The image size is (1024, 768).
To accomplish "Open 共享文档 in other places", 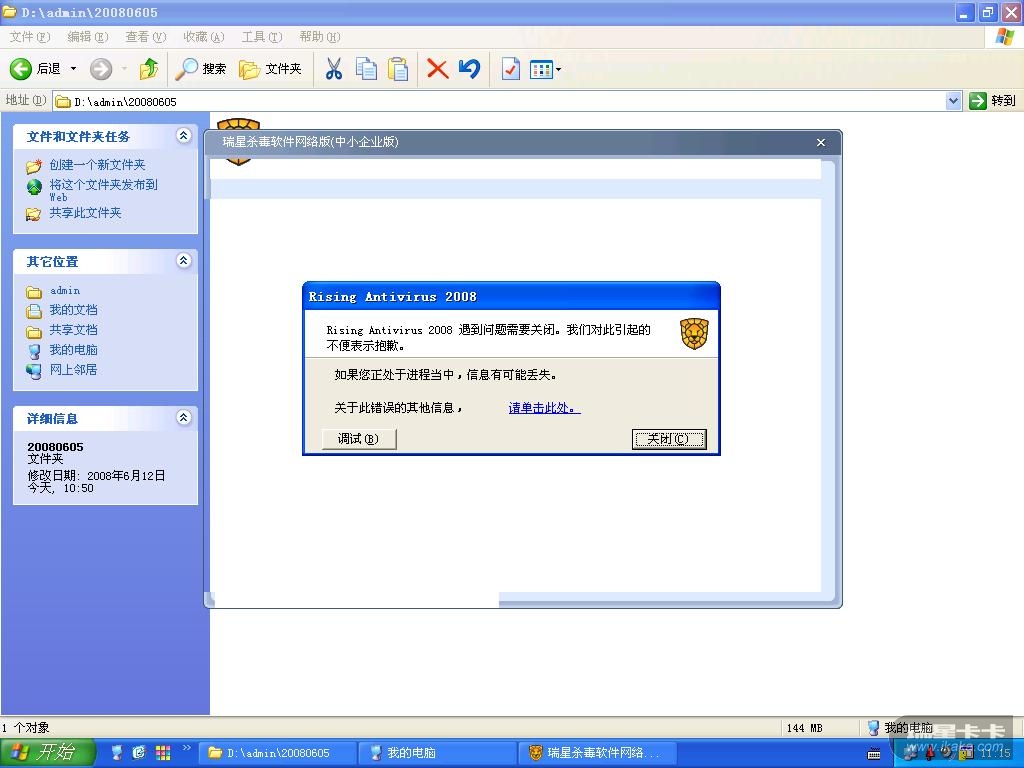I will click(x=73, y=330).
